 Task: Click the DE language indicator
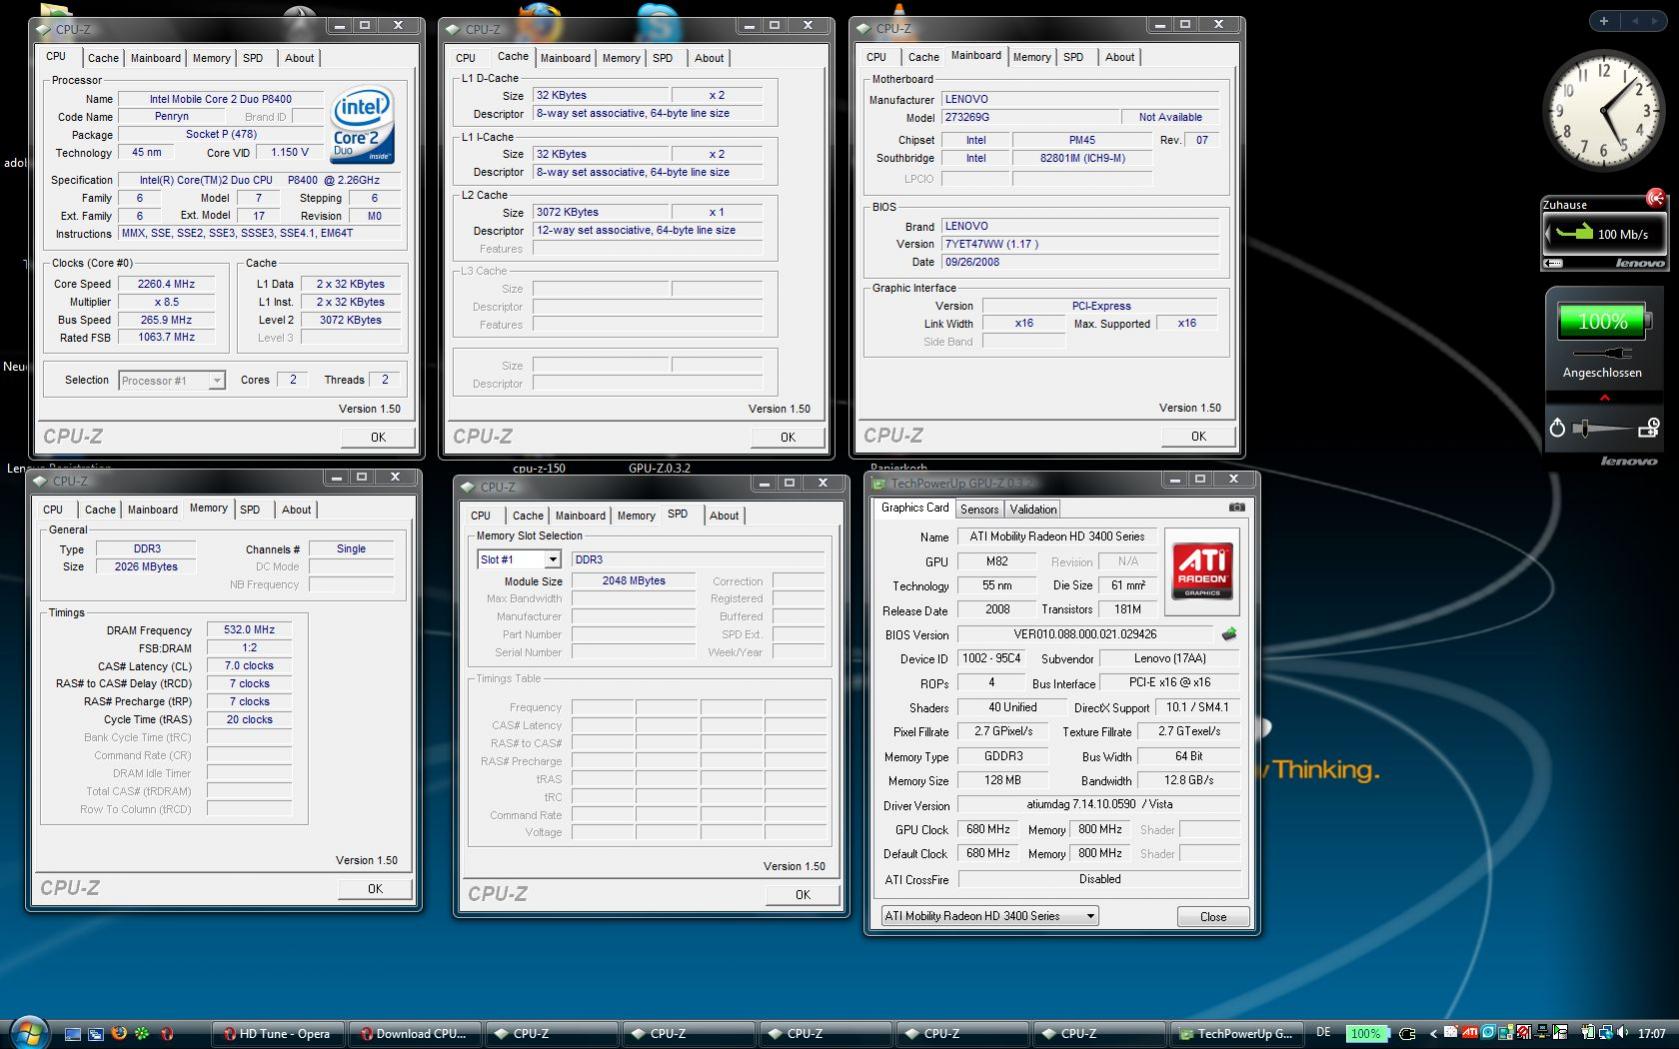pos(1323,1033)
